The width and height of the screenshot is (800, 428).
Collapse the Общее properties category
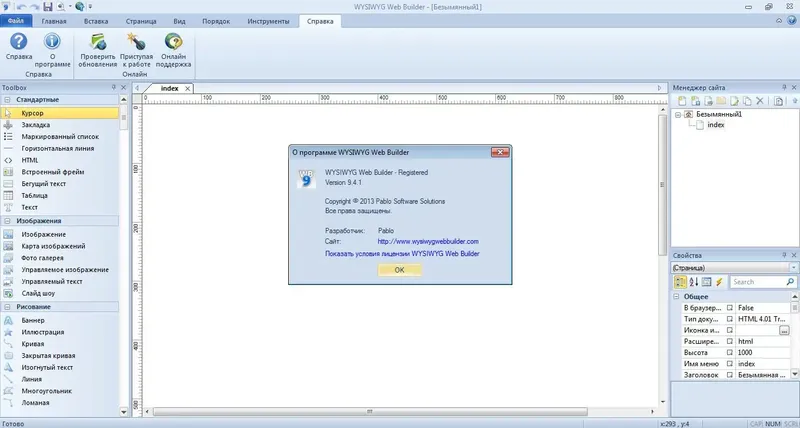click(677, 296)
